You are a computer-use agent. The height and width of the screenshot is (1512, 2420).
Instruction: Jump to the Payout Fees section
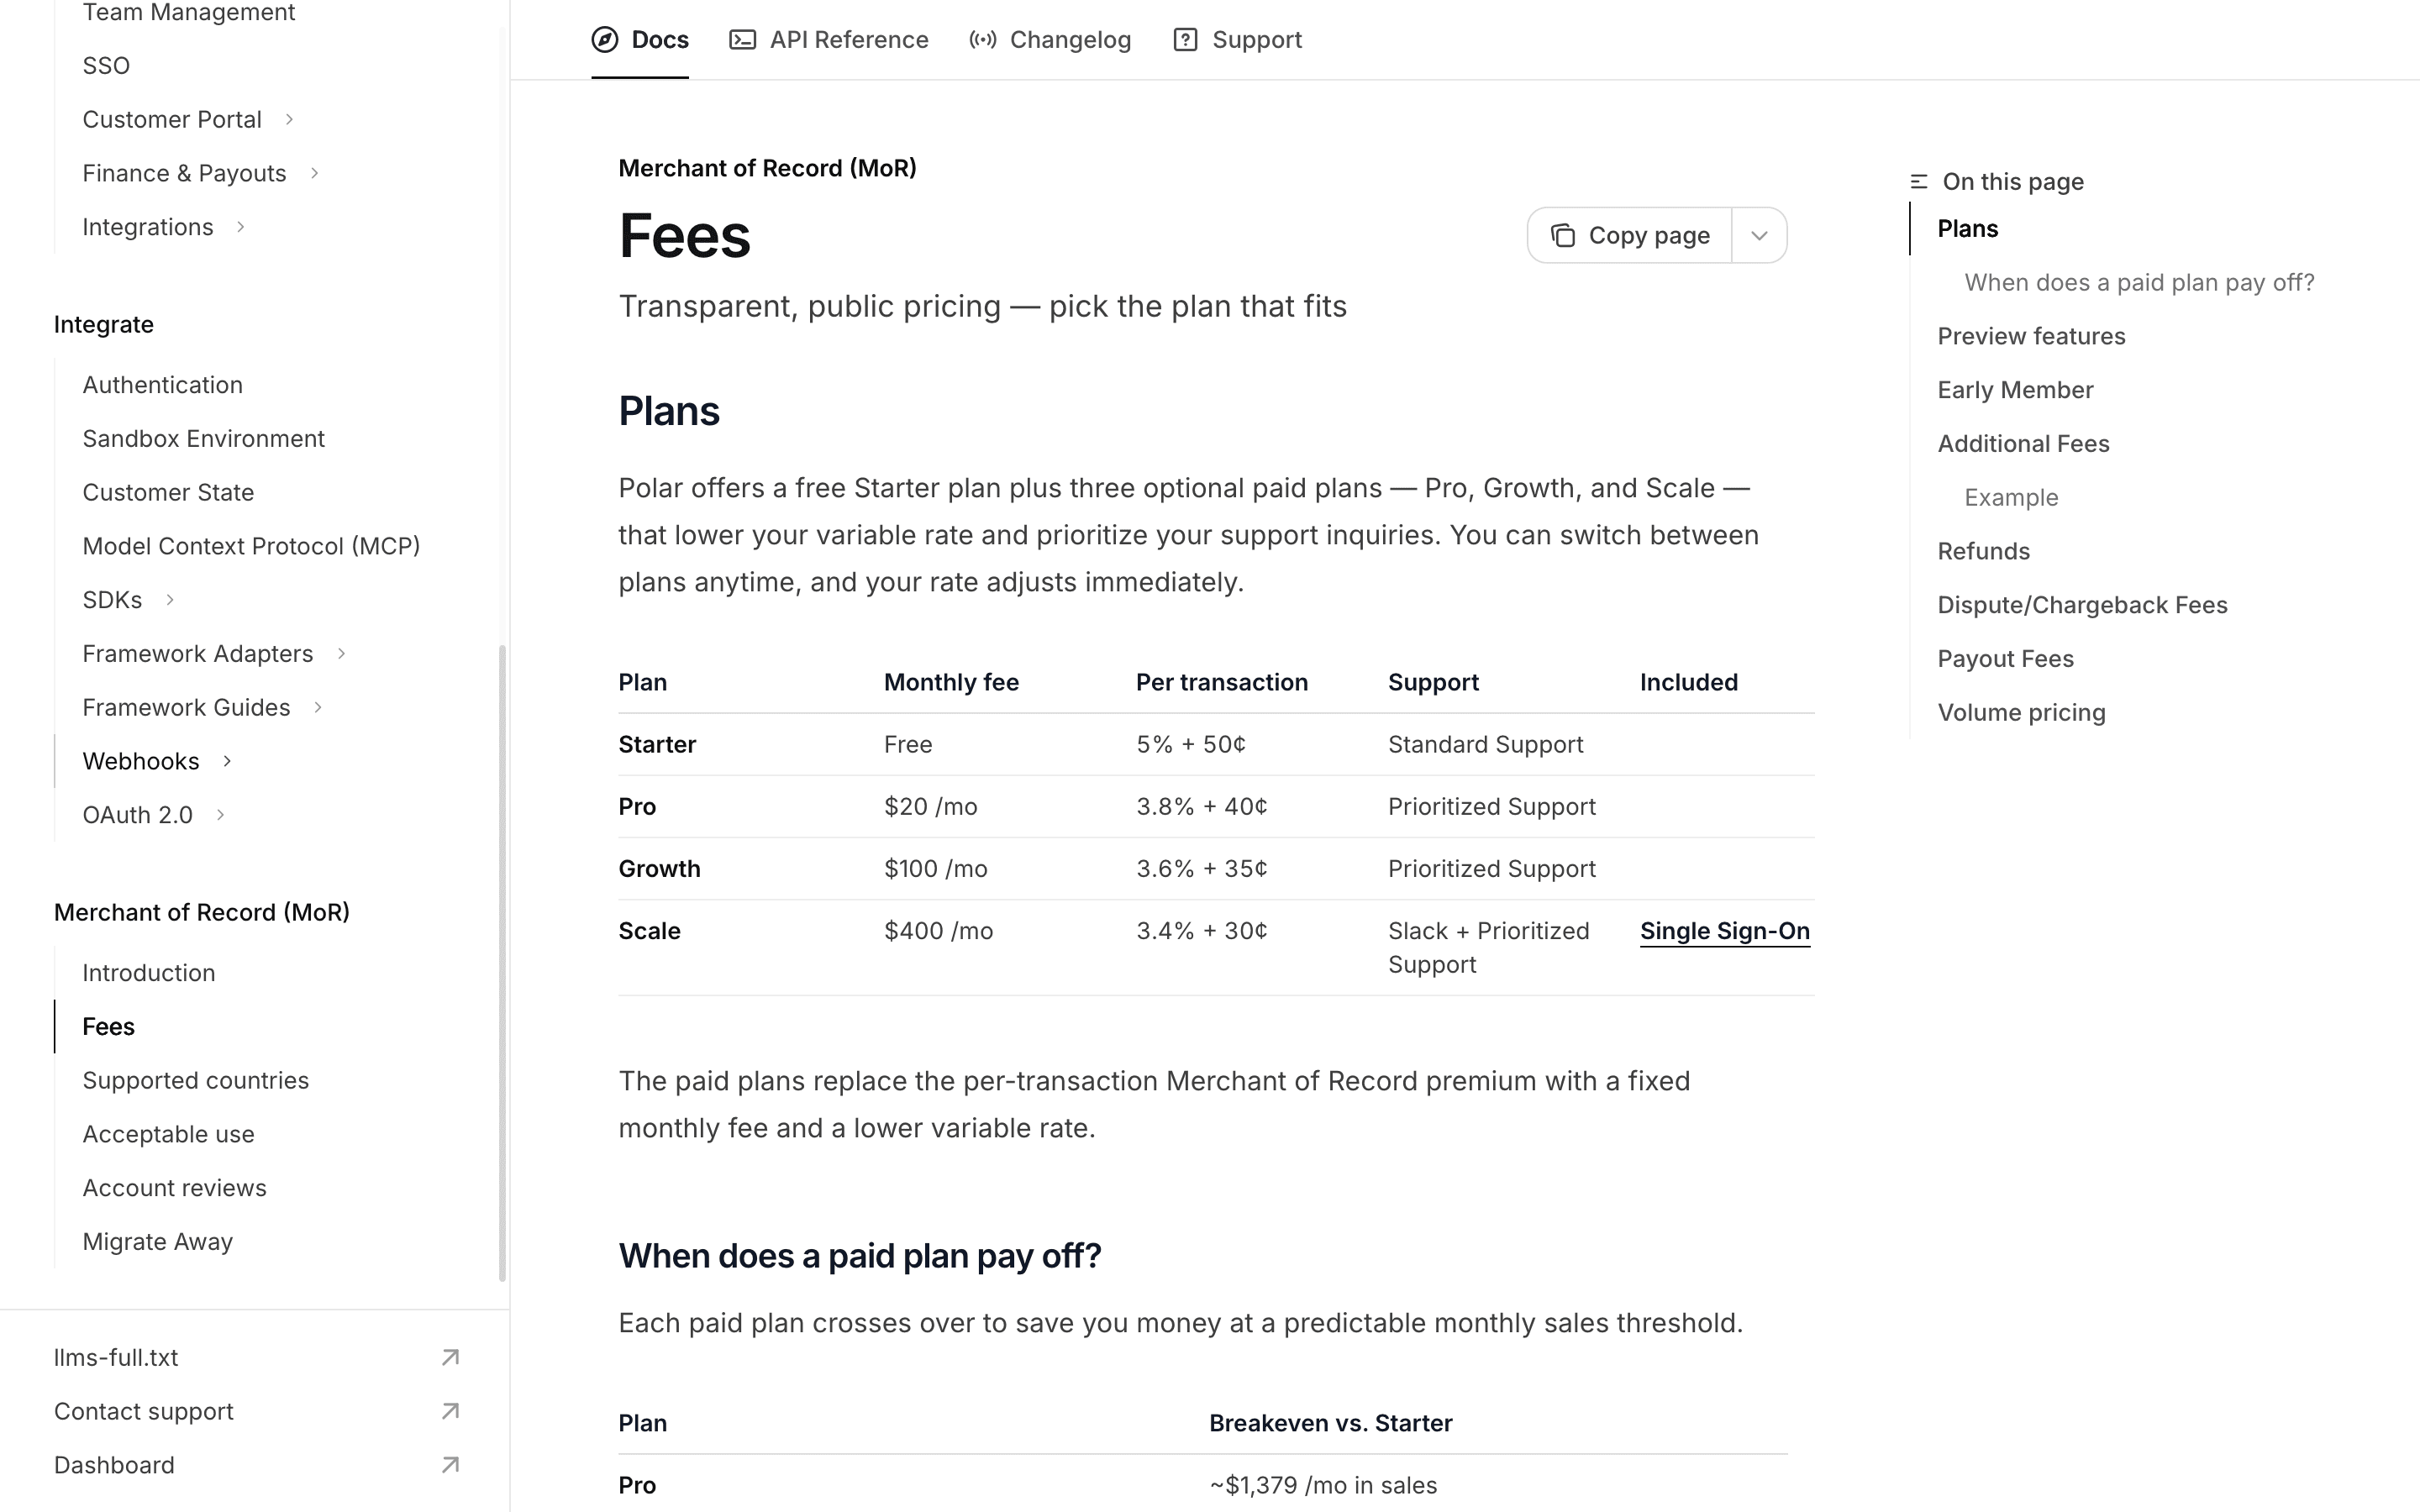click(2005, 660)
